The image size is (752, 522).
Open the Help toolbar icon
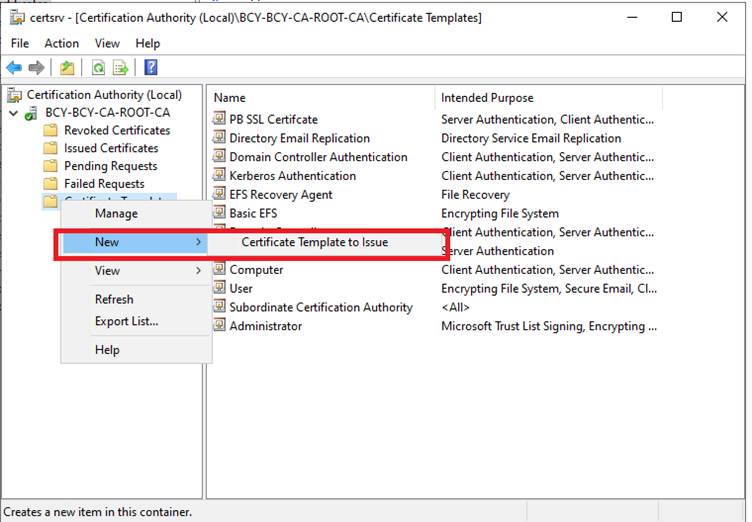151,68
